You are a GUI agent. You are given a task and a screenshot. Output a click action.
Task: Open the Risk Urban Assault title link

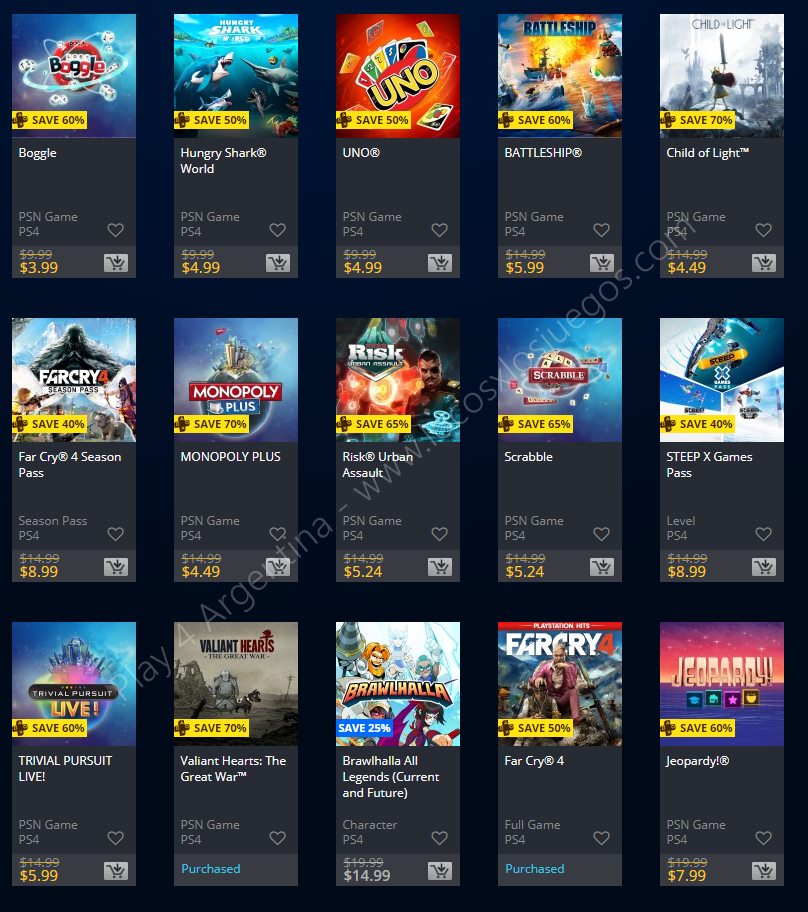pyautogui.click(x=378, y=465)
